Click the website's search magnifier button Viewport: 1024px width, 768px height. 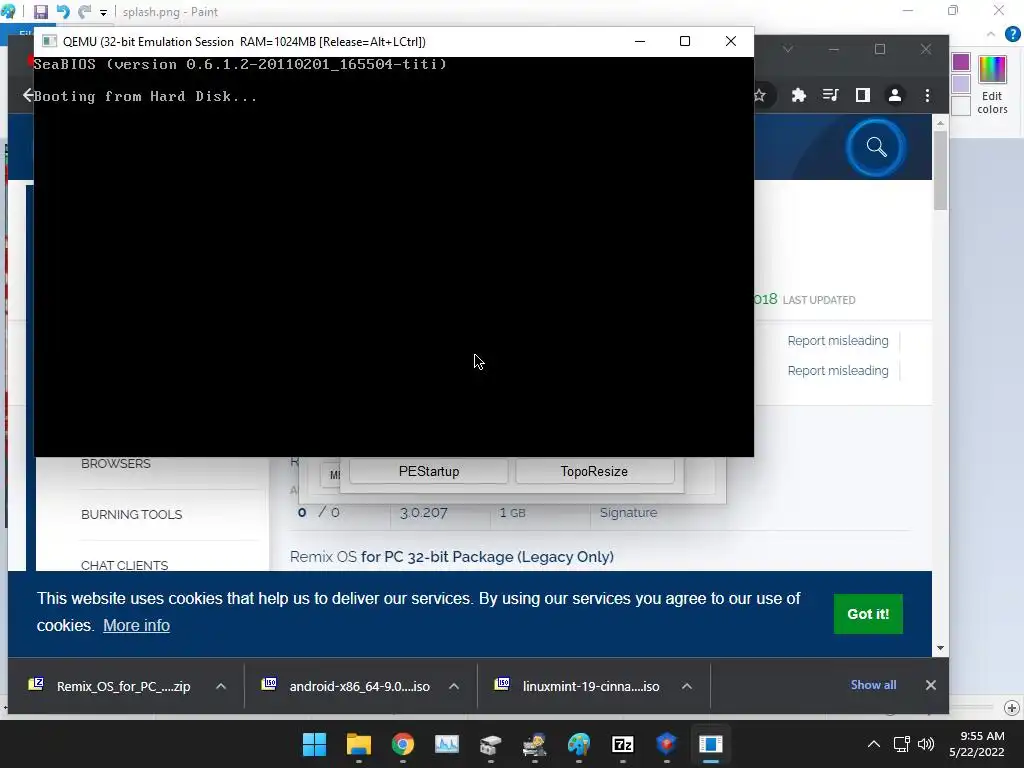point(876,148)
